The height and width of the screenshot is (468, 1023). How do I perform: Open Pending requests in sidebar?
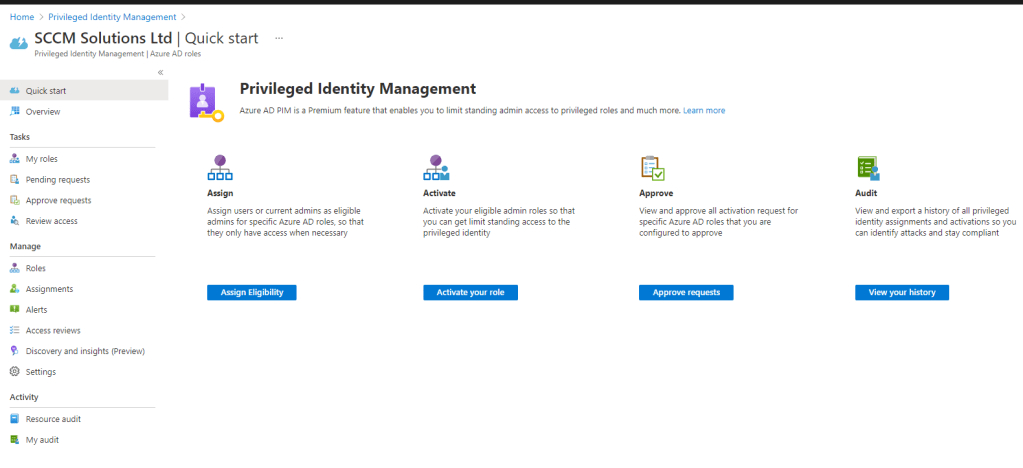pyautogui.click(x=57, y=180)
